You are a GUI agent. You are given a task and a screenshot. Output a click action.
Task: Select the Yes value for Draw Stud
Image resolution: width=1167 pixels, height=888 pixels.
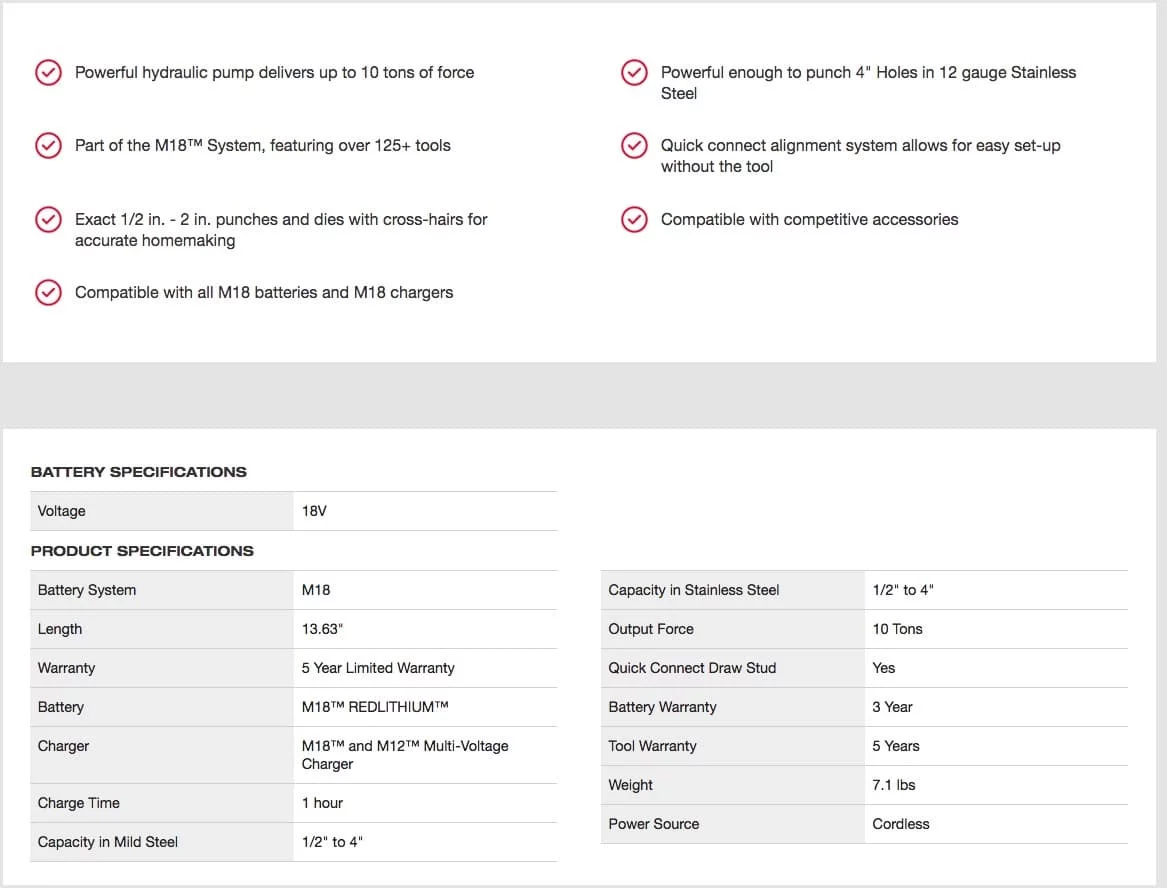click(883, 668)
